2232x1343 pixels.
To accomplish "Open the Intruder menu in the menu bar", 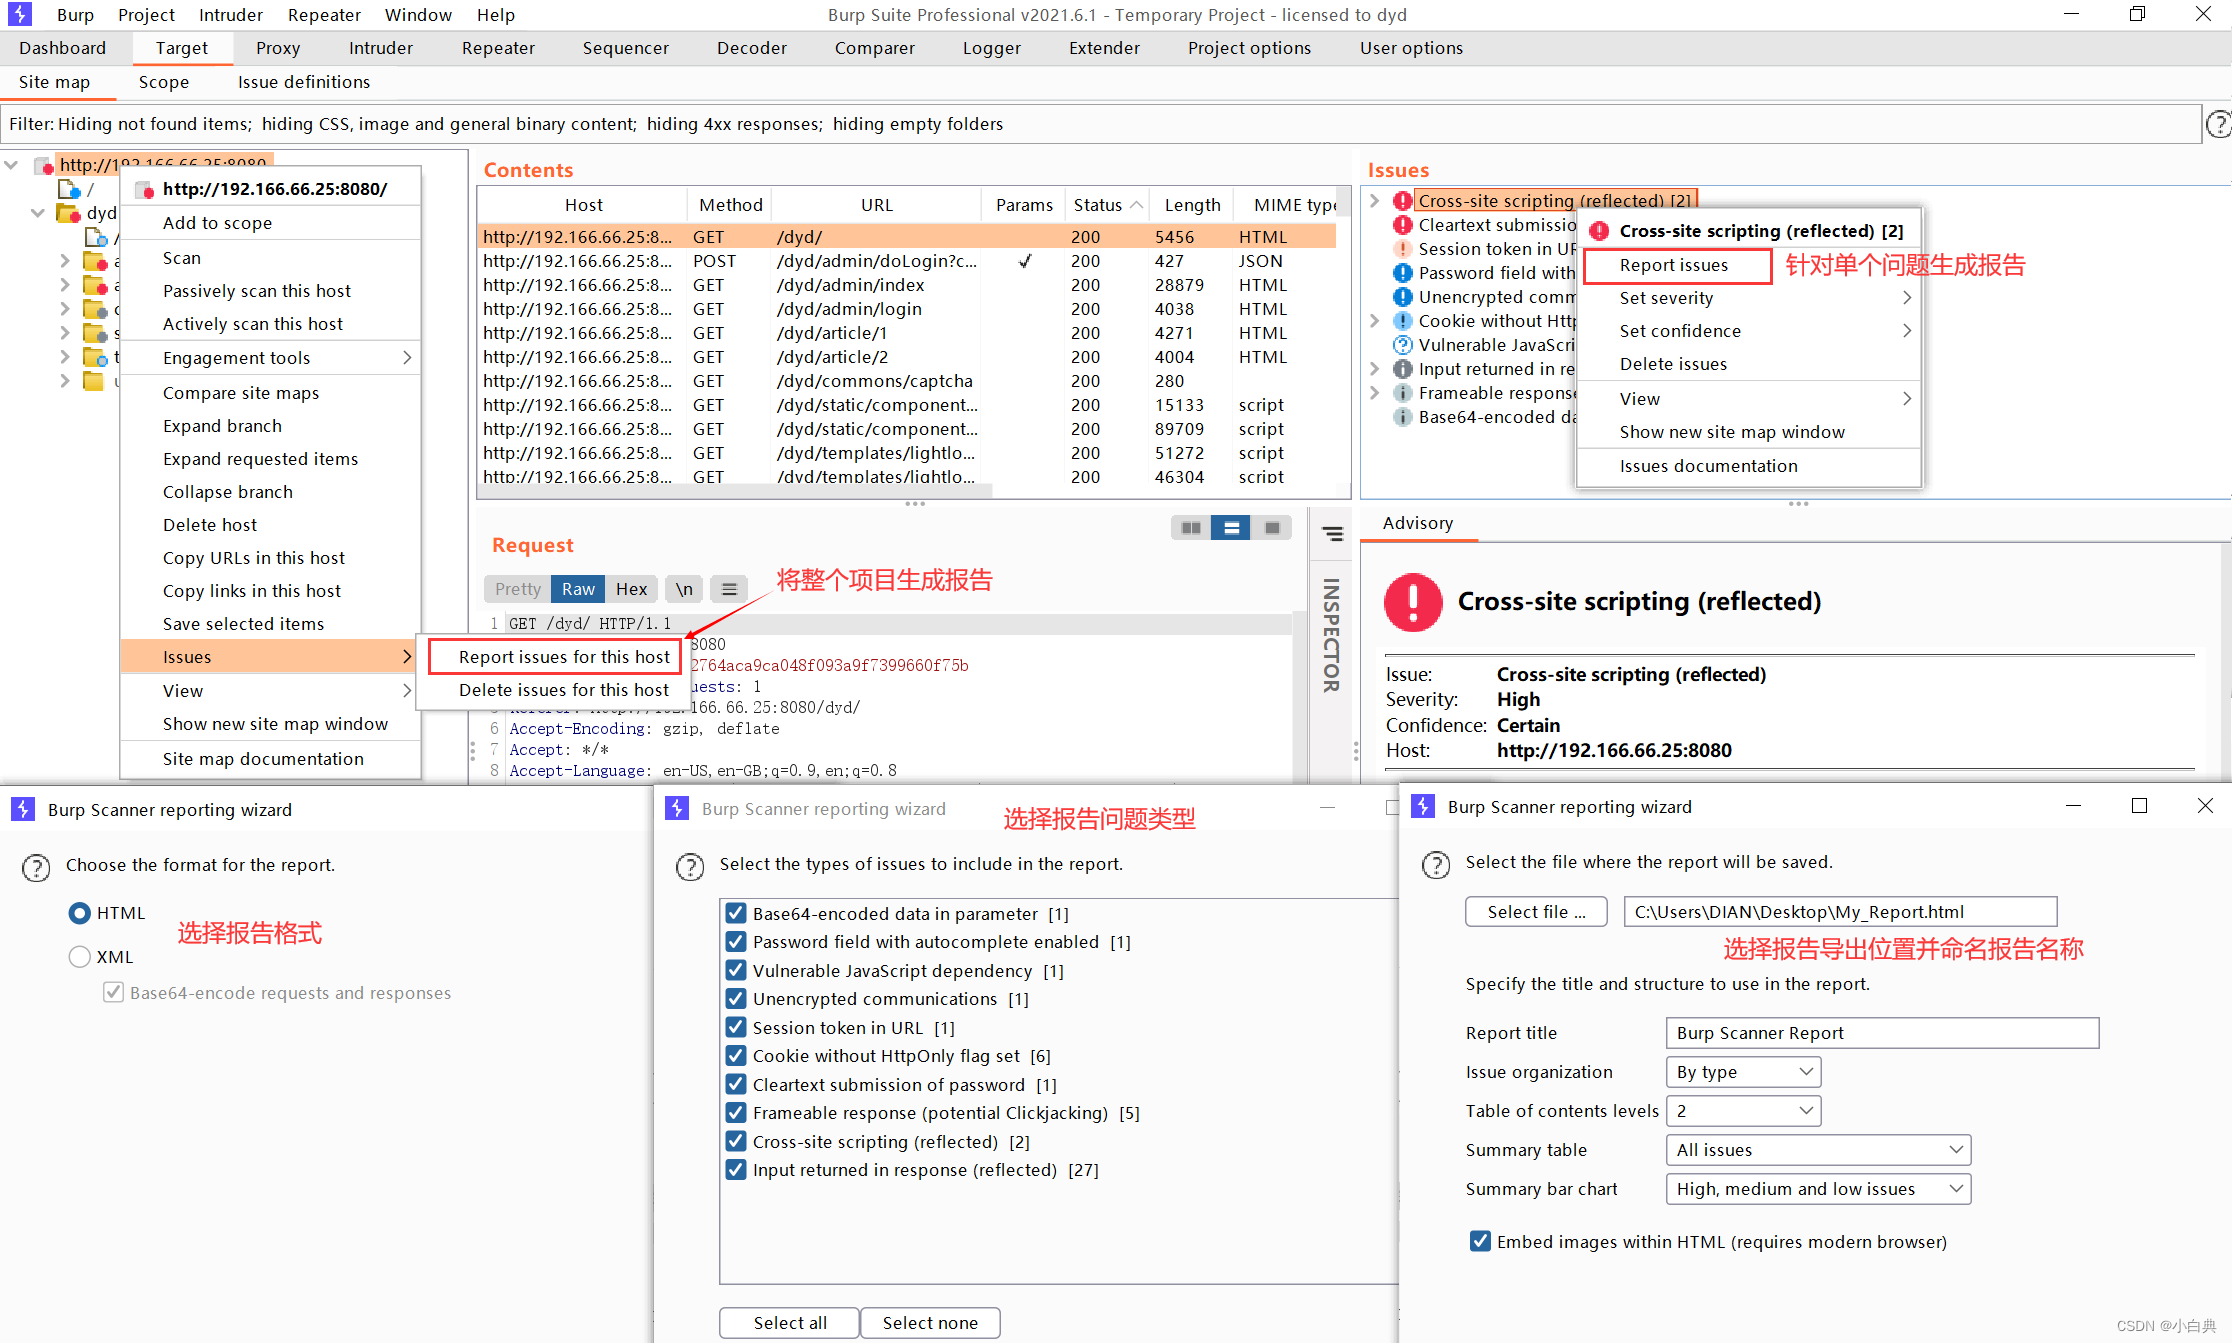I will pos(230,14).
